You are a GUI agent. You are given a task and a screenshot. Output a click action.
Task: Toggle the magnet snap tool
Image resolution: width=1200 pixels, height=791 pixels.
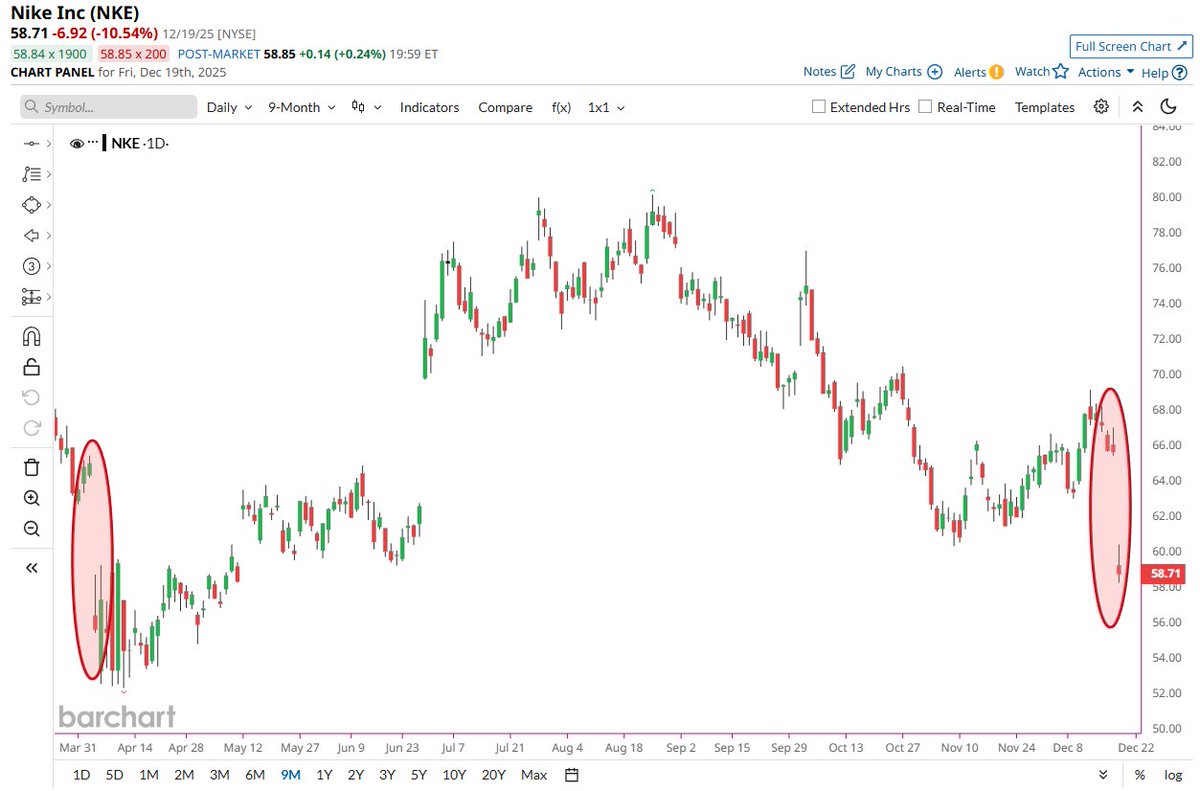tap(31, 336)
